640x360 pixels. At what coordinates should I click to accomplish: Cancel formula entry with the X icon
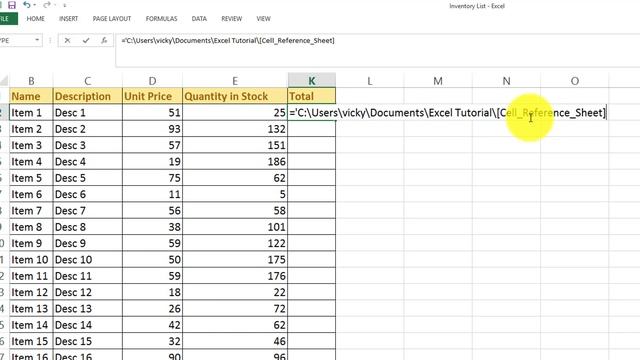pyautogui.click(x=67, y=40)
